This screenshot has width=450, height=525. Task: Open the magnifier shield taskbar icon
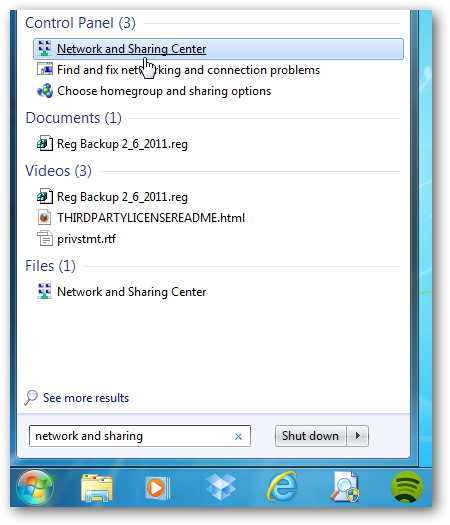coord(345,487)
